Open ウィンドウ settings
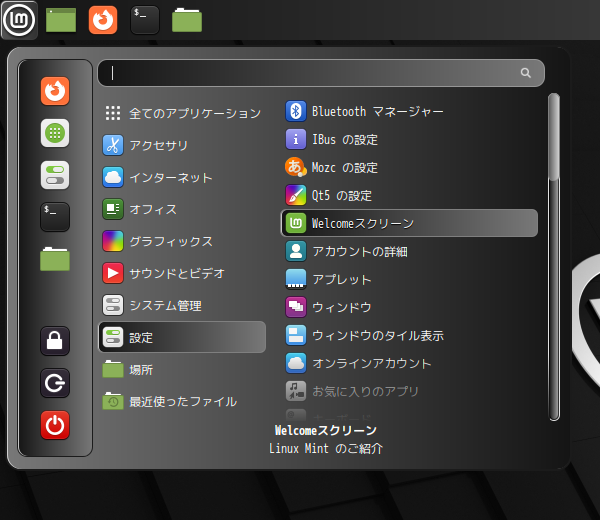This screenshot has height=520, width=600. [409, 307]
